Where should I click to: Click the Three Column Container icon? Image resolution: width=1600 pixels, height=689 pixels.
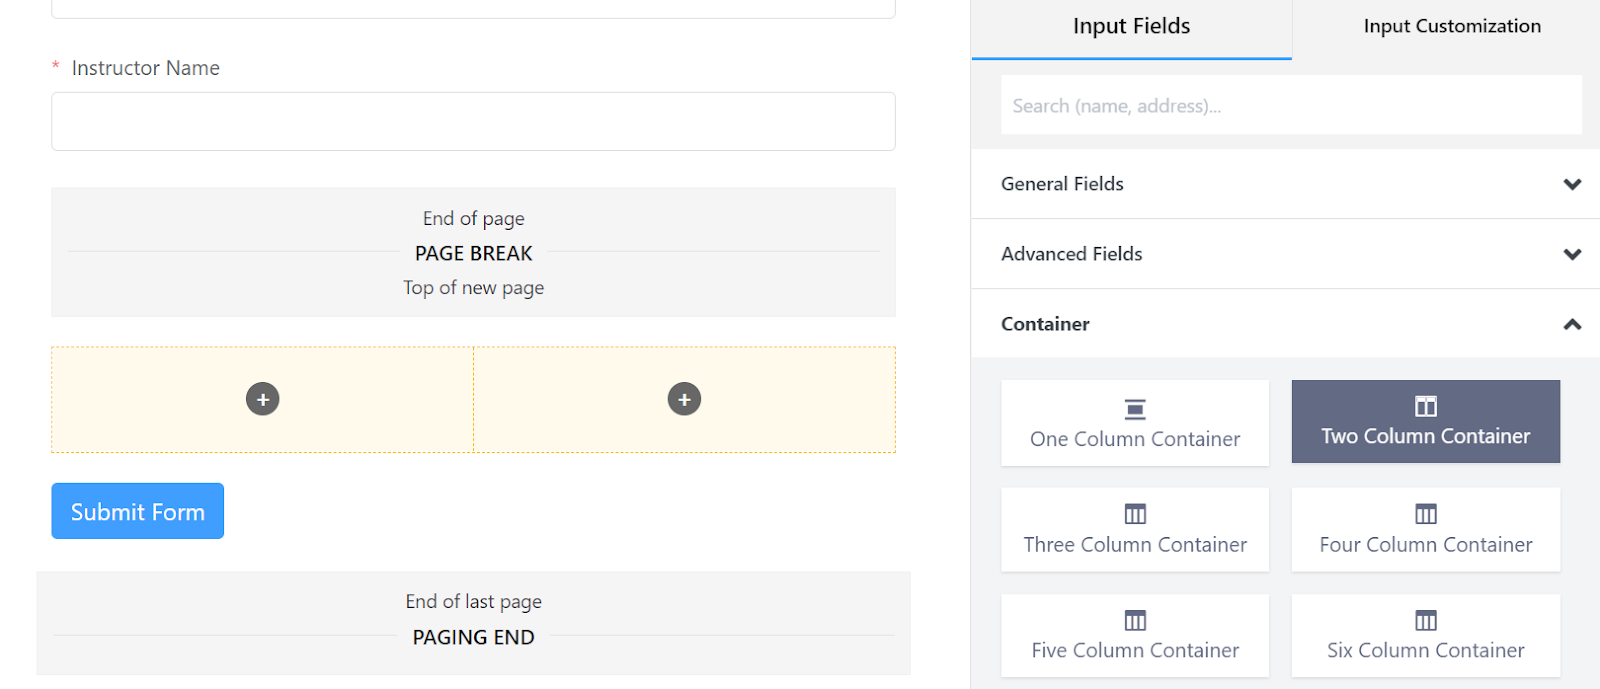tap(1135, 514)
